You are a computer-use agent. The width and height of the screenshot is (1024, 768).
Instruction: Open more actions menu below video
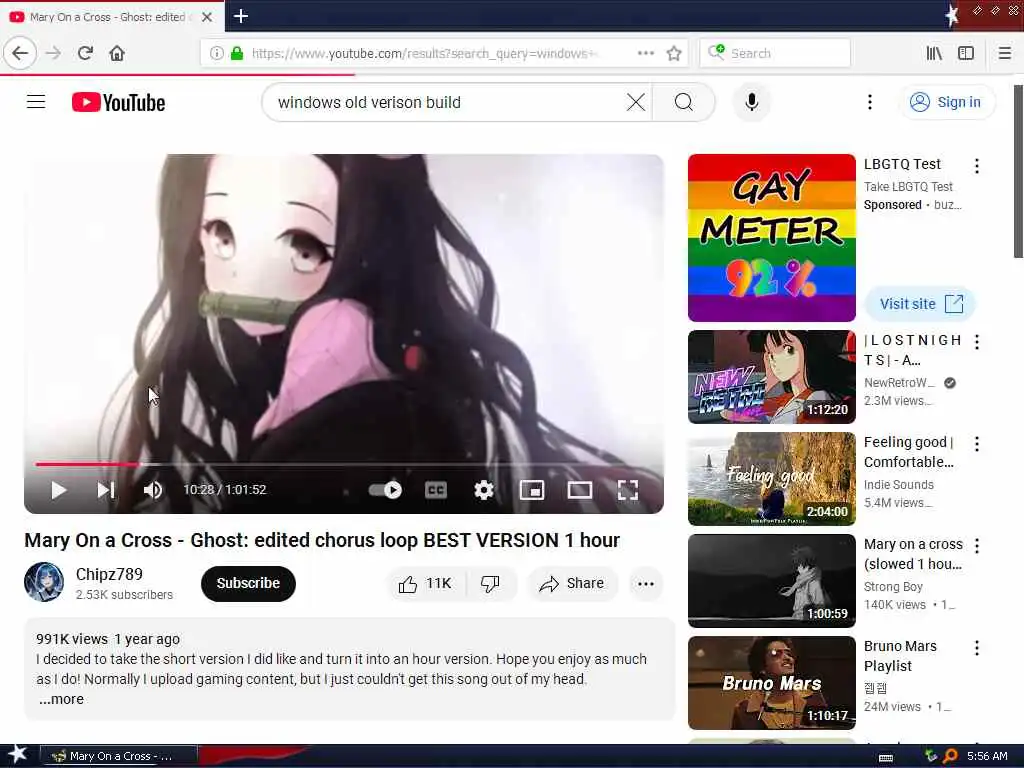point(646,583)
